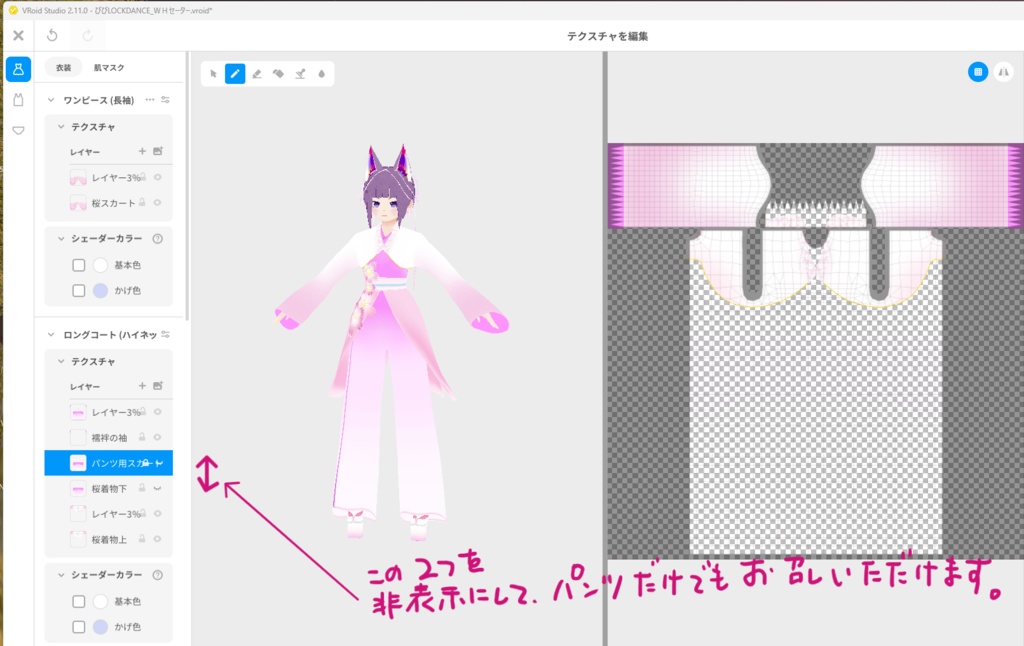Open the fill/stamp tool next to eraser
1024x646 pixels.
click(x=278, y=73)
